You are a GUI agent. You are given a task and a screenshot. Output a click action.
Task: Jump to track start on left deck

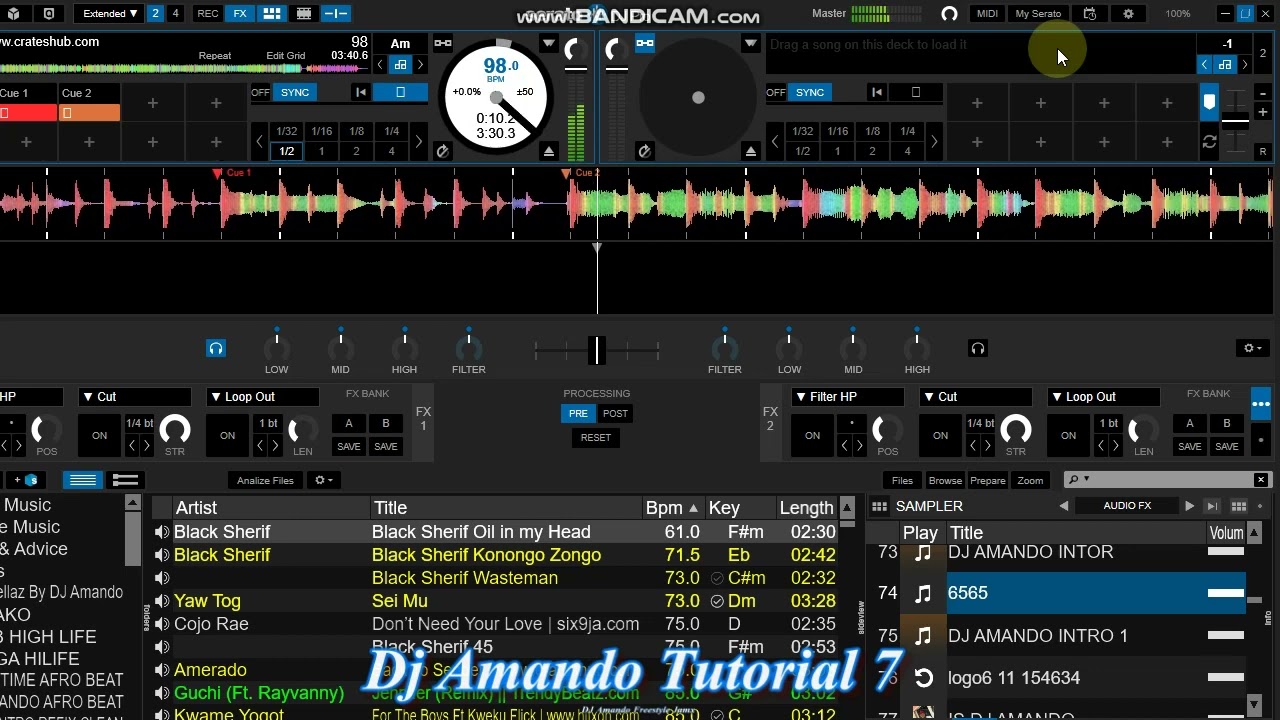click(x=361, y=92)
